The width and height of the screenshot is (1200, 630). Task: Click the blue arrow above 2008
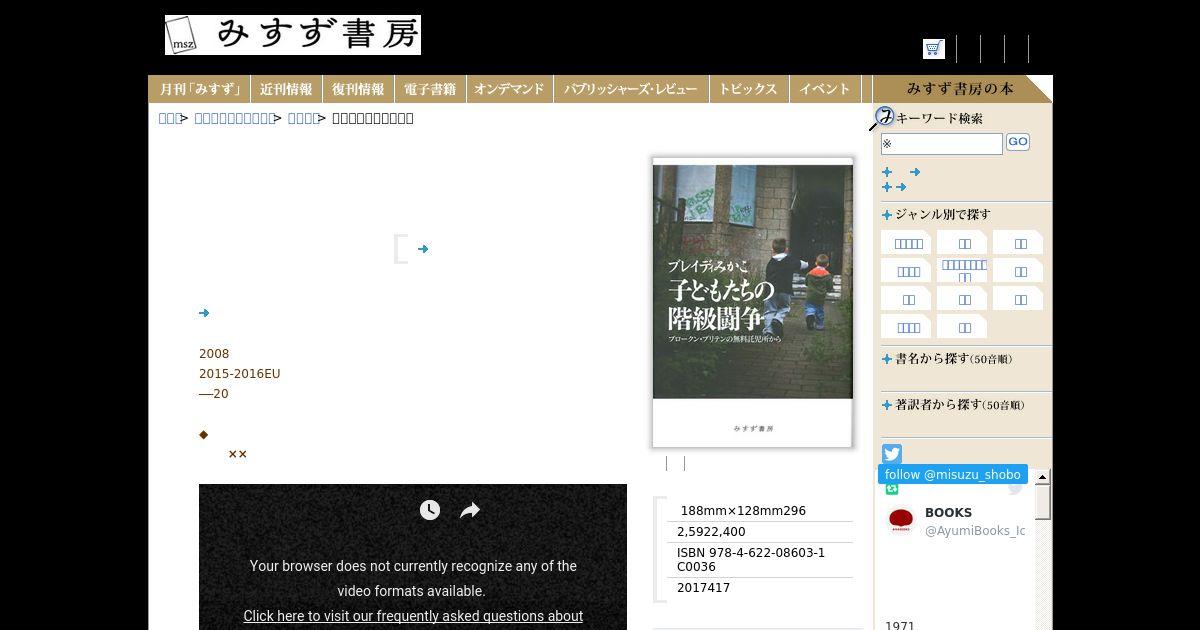click(204, 313)
